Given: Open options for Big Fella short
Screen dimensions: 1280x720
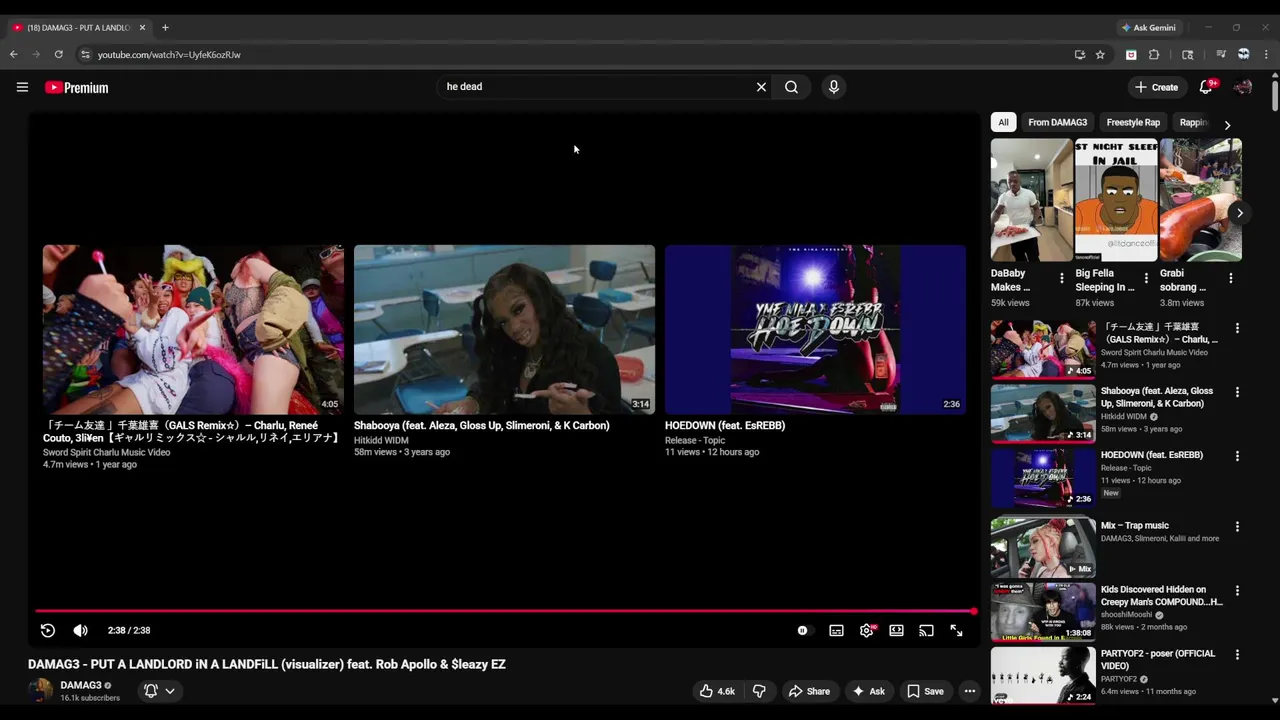Looking at the screenshot, I should coord(1146,278).
